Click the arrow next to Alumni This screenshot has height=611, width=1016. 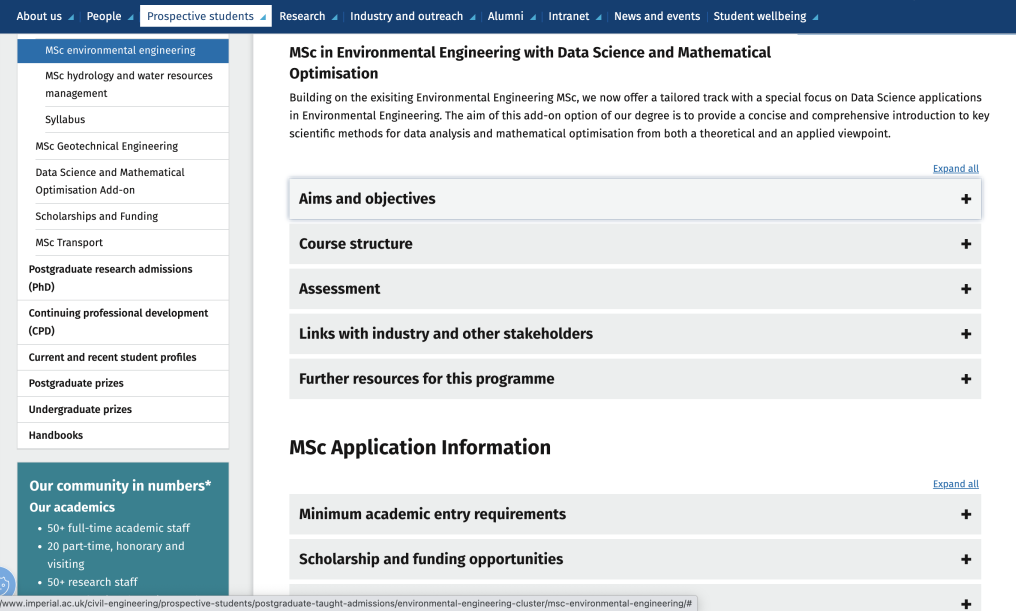click(x=533, y=17)
